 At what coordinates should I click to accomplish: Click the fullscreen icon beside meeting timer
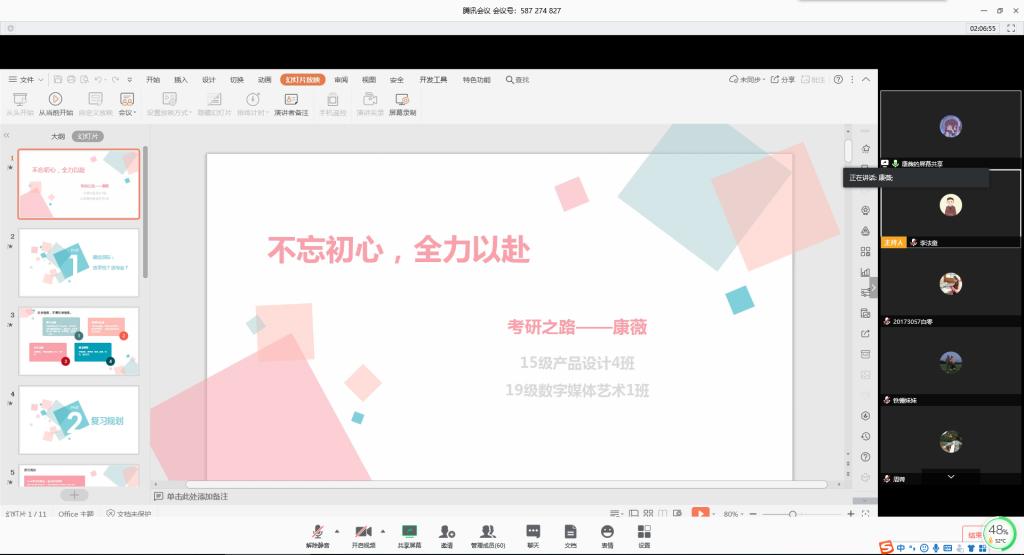[x=1011, y=28]
